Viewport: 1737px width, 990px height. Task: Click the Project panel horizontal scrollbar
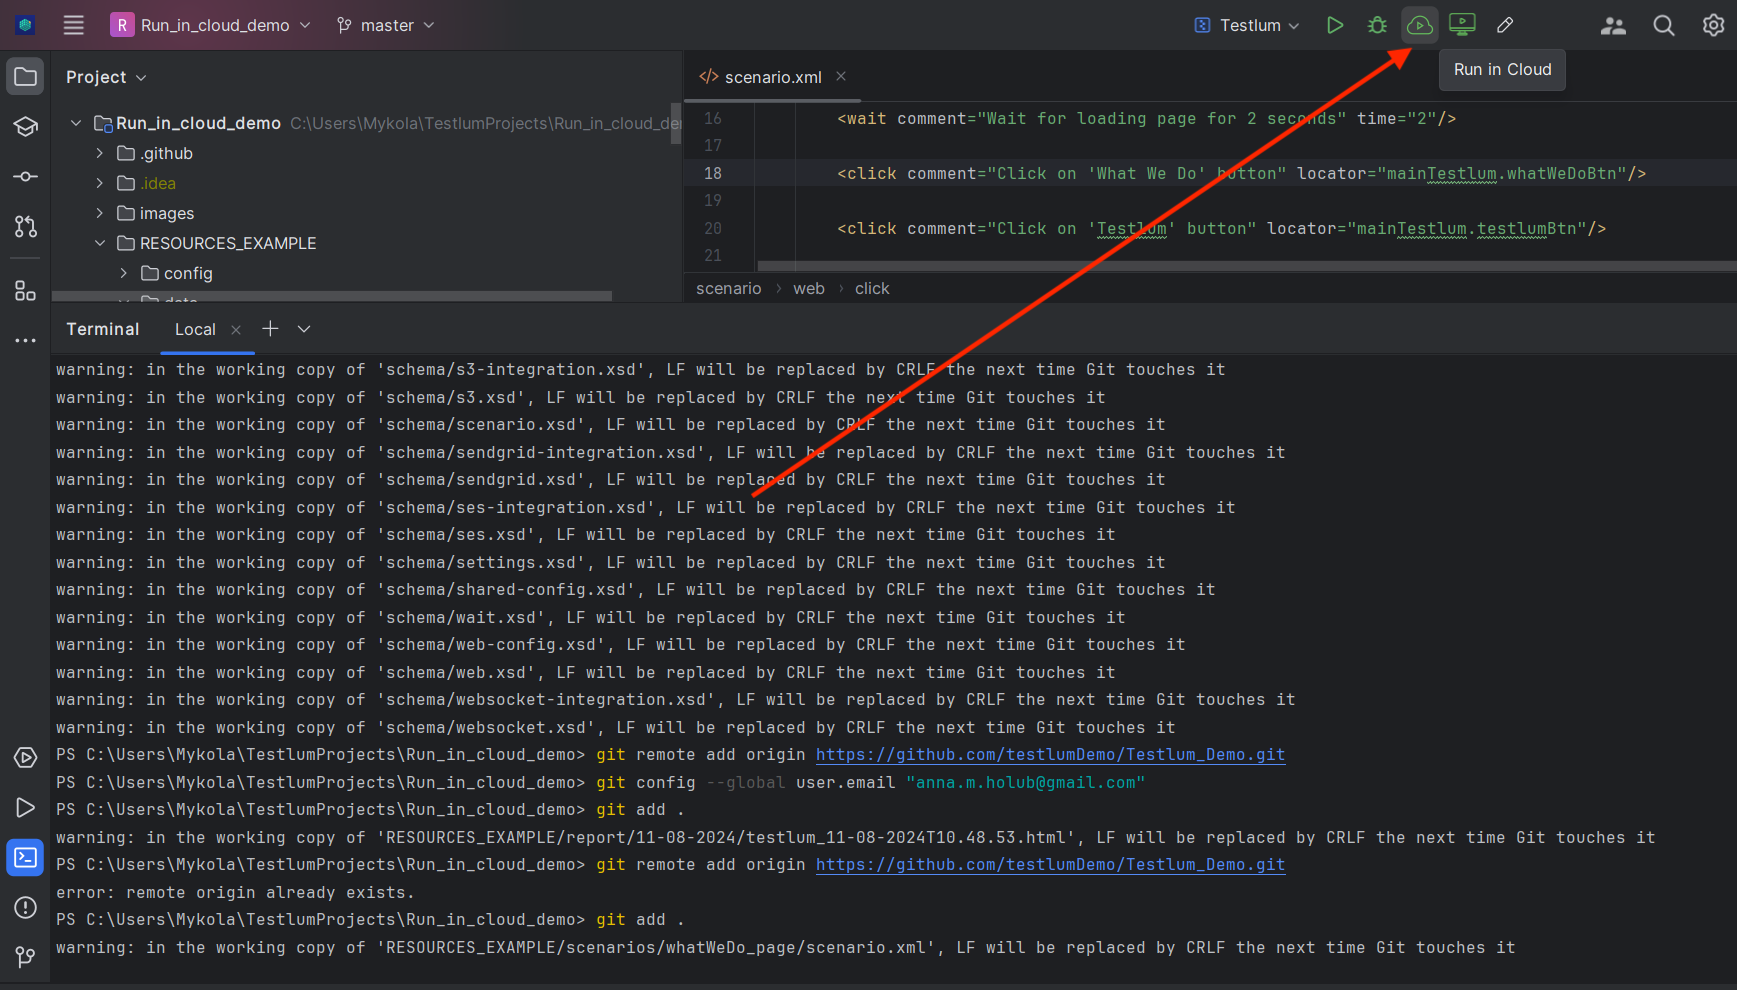click(x=332, y=296)
